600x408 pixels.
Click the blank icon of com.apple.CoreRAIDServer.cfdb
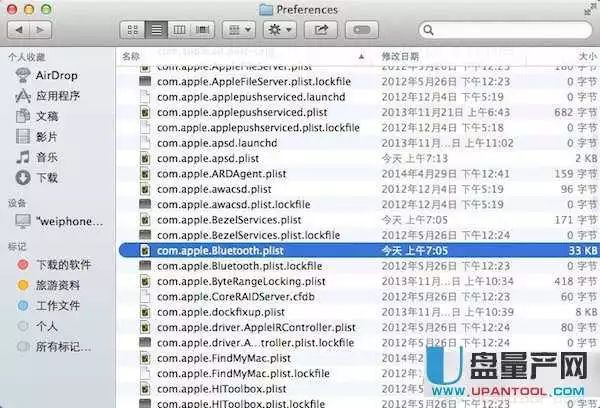[x=145, y=297]
